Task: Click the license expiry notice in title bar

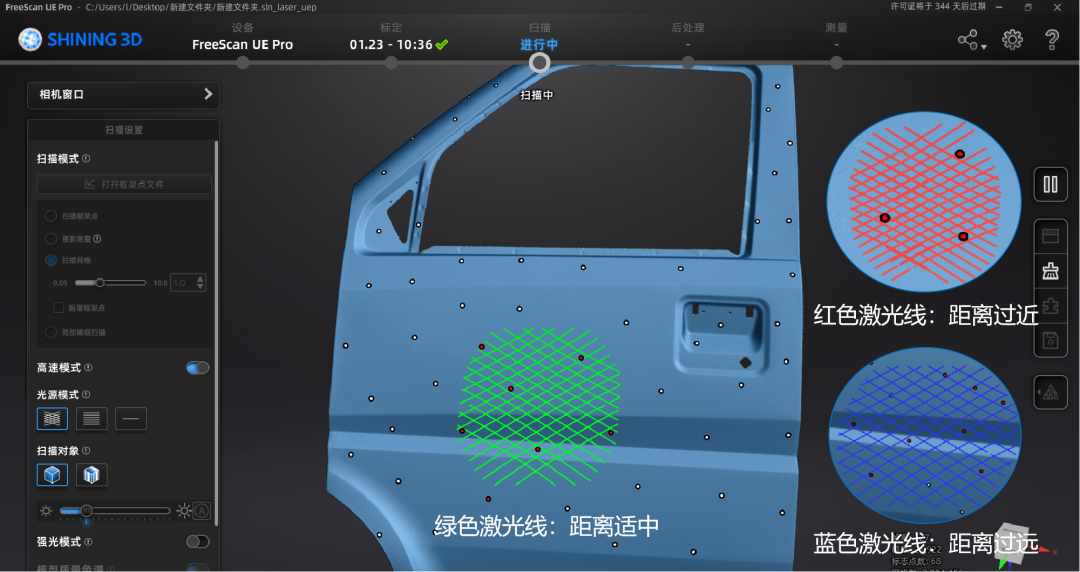Action: point(937,6)
